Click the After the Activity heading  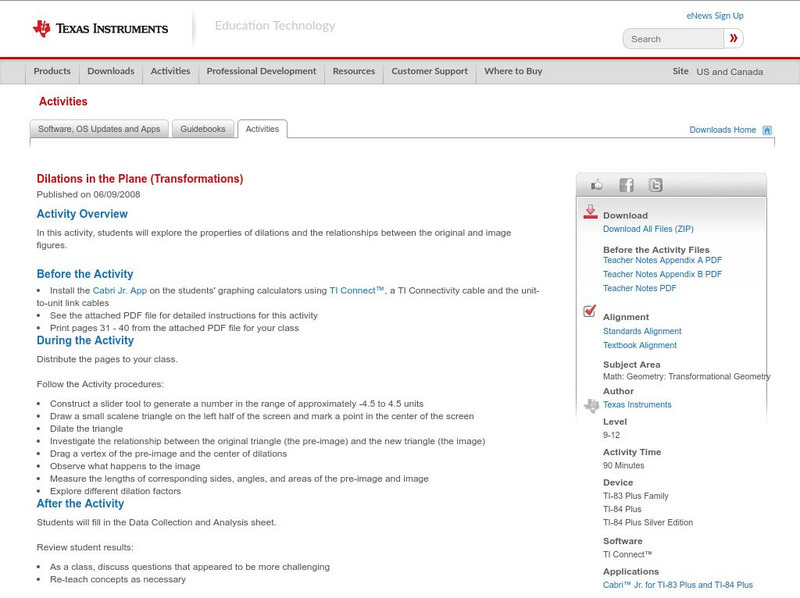[x=80, y=504]
